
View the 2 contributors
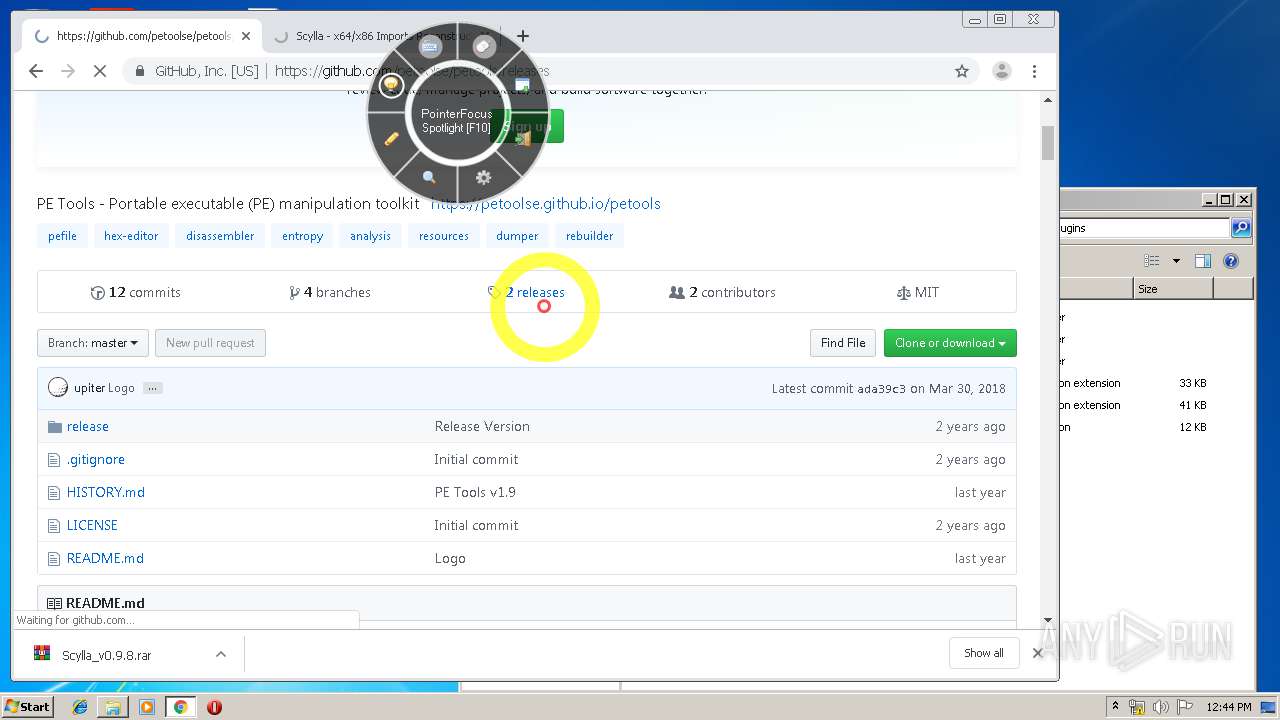point(722,292)
